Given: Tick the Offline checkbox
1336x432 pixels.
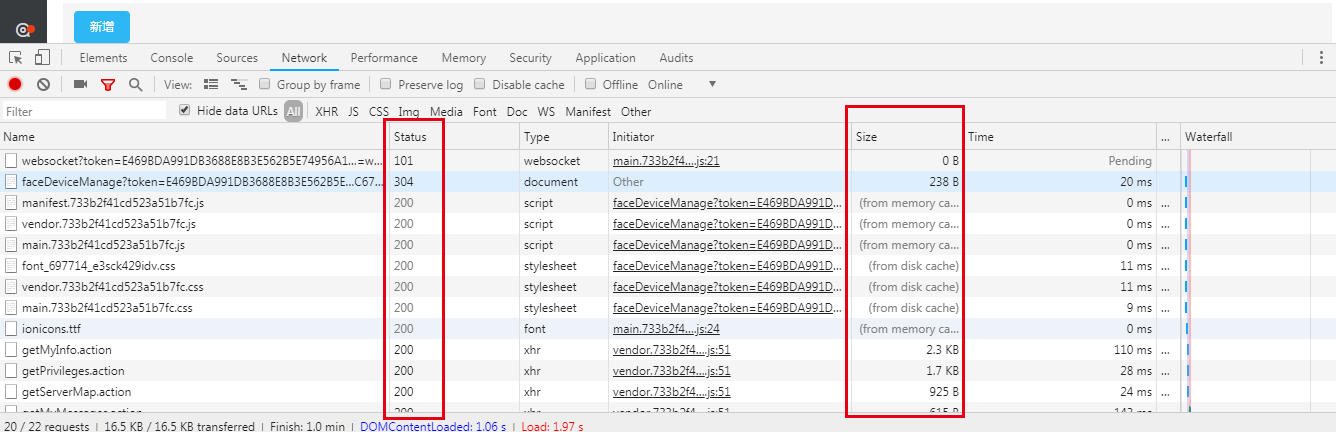Looking at the screenshot, I should 591,85.
